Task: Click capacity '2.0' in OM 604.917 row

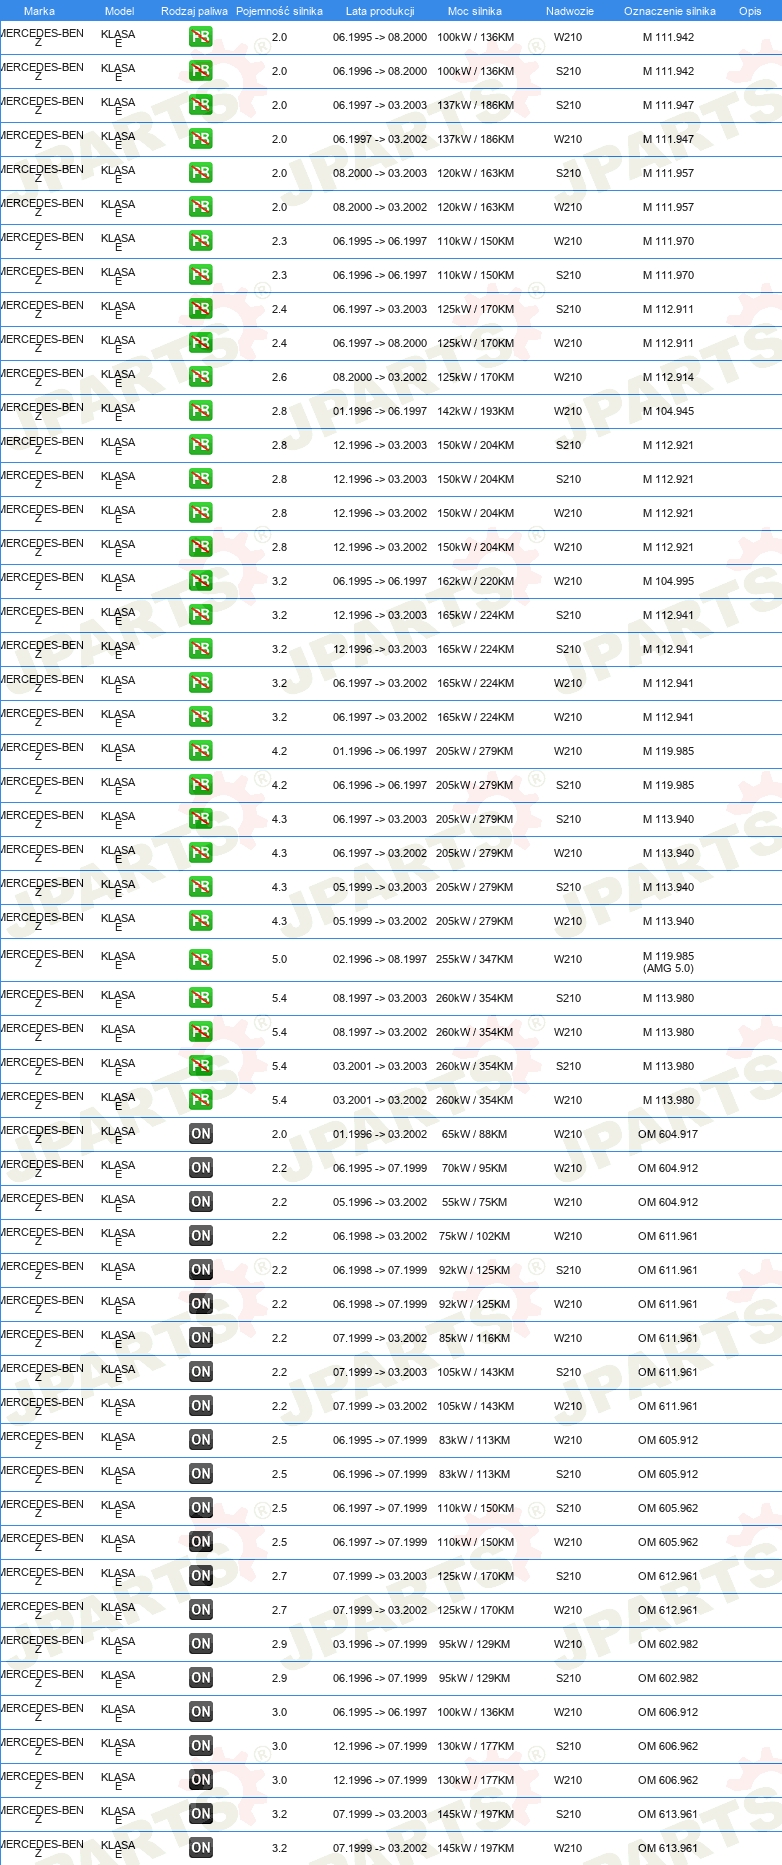Action: click(x=279, y=1134)
